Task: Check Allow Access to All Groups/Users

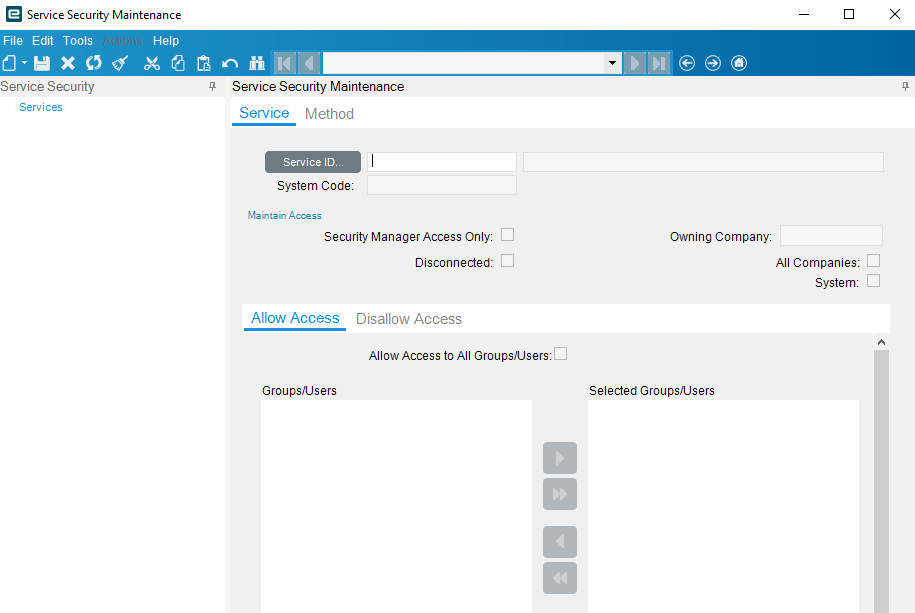Action: [x=560, y=354]
